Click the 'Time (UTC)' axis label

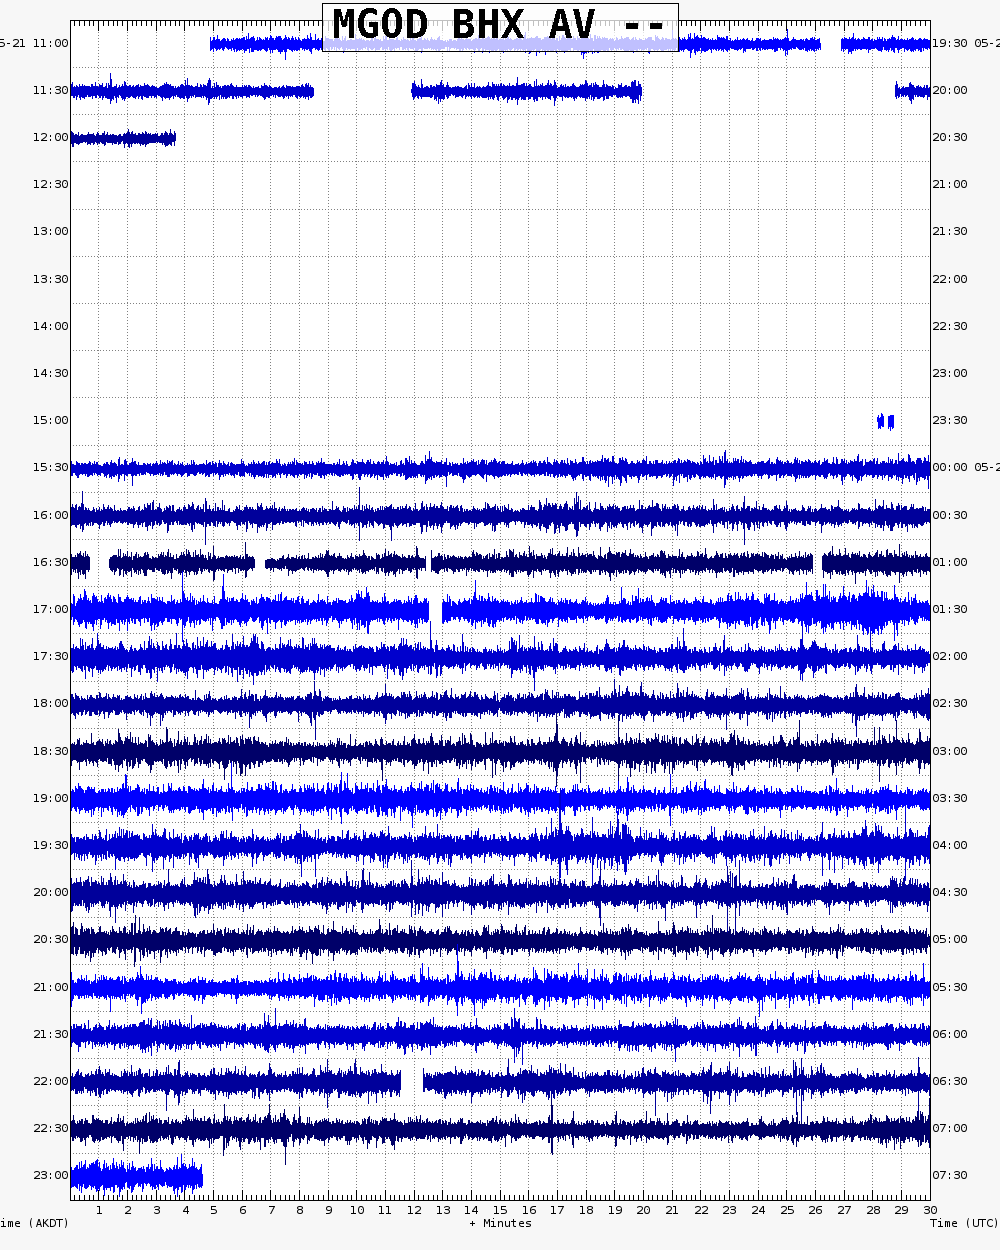coord(964,1223)
